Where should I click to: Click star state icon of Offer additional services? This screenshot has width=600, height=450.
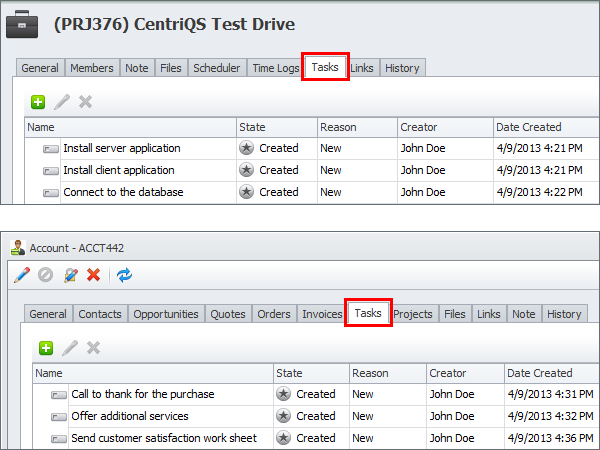point(284,416)
